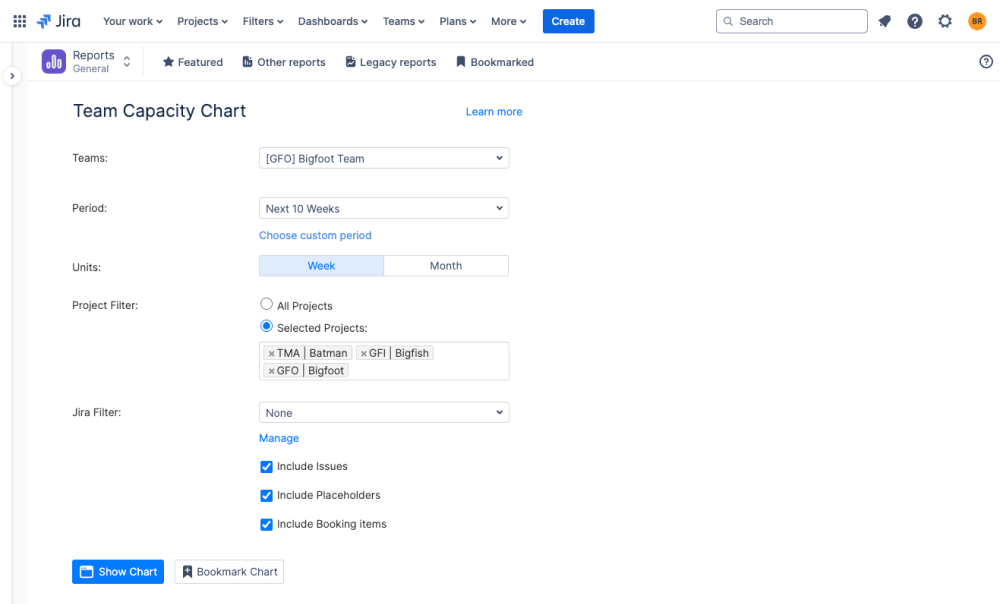1000x604 pixels.
Task: Switch to the Legacy reports tab
Action: click(391, 62)
